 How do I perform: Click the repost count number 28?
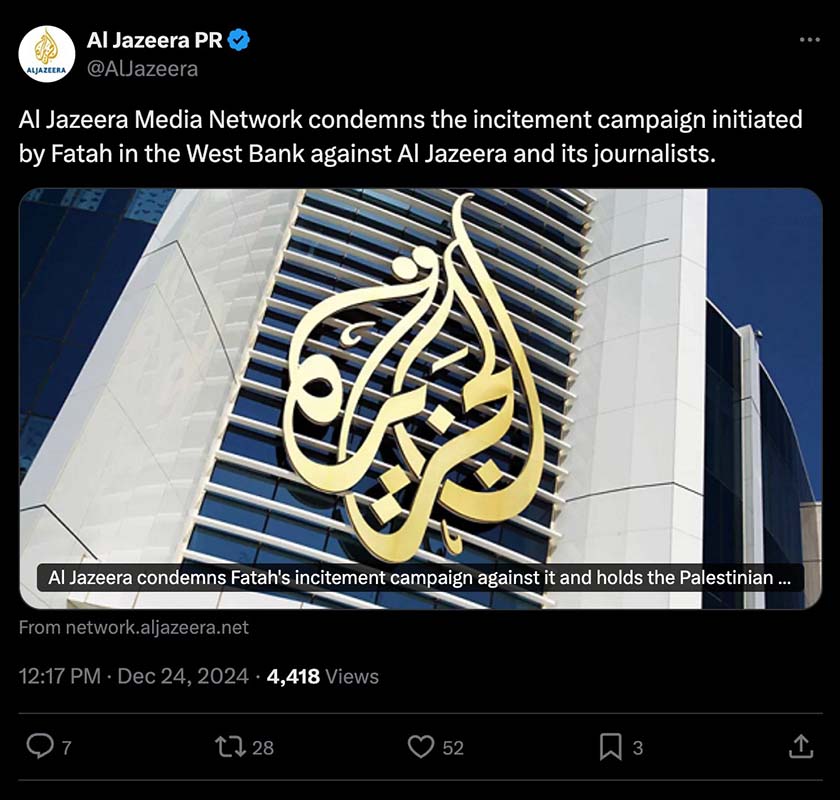coord(262,747)
